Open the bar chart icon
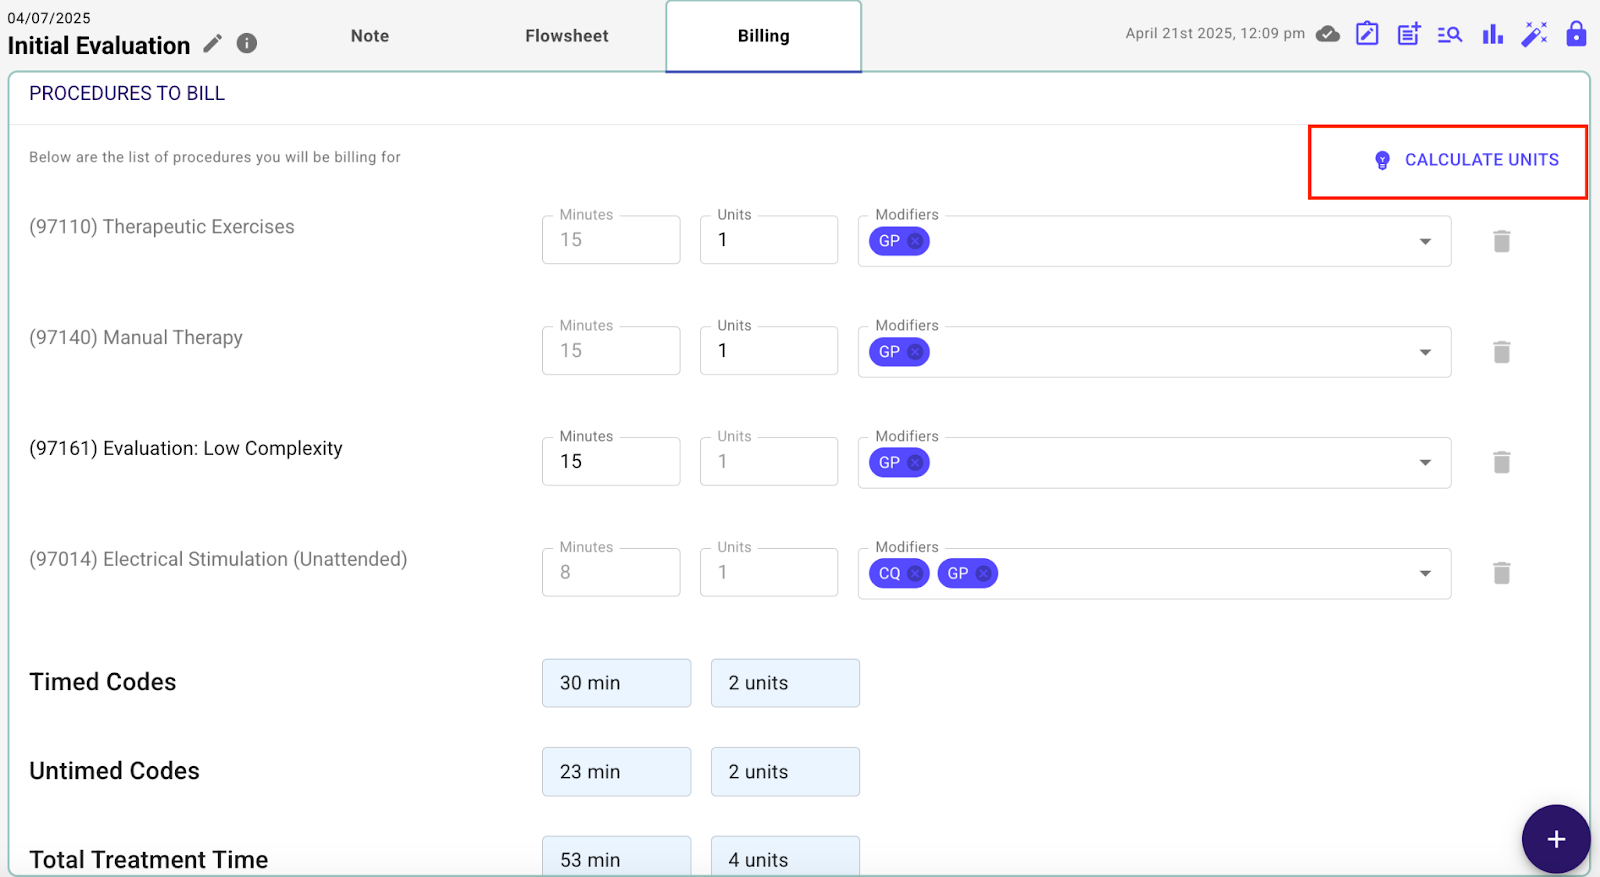The image size is (1600, 877). [x=1493, y=34]
